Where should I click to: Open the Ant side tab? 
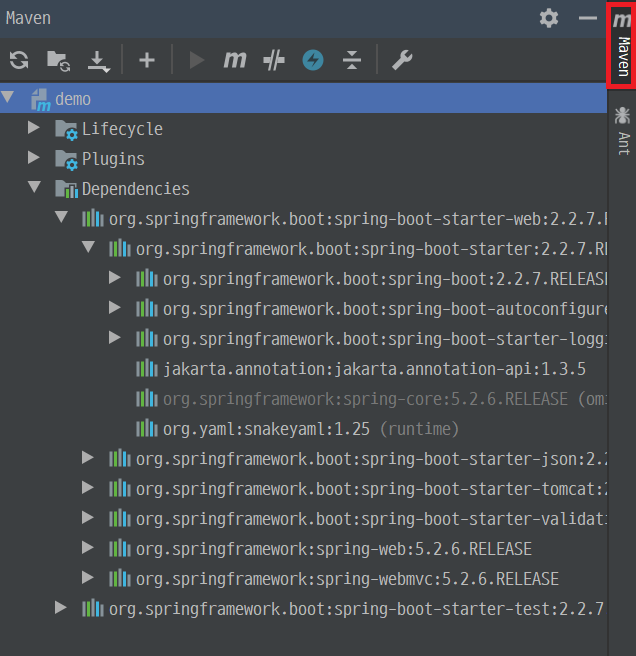click(x=623, y=131)
